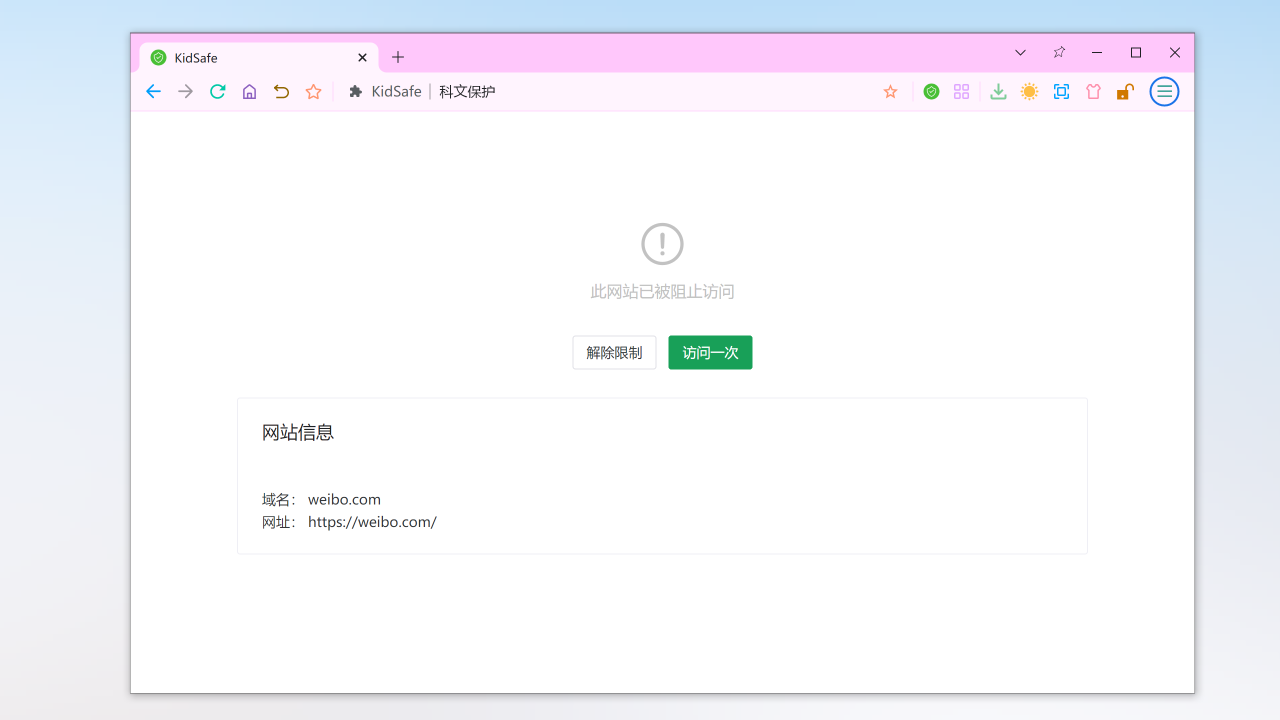Select the screenshot capture icon
The height and width of the screenshot is (720, 1280).
click(1061, 91)
